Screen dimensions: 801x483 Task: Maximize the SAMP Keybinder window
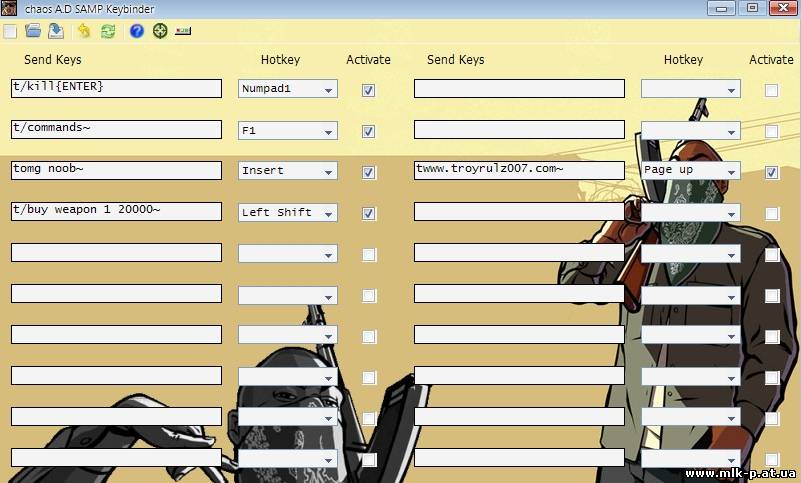coord(752,8)
